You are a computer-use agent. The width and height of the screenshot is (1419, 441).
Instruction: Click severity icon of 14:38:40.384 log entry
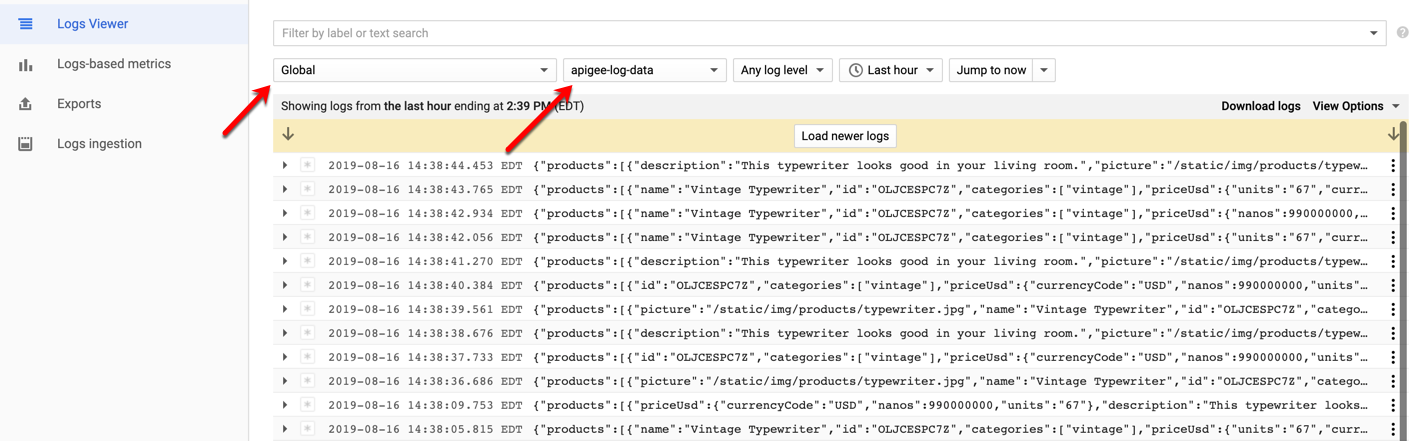[x=308, y=285]
